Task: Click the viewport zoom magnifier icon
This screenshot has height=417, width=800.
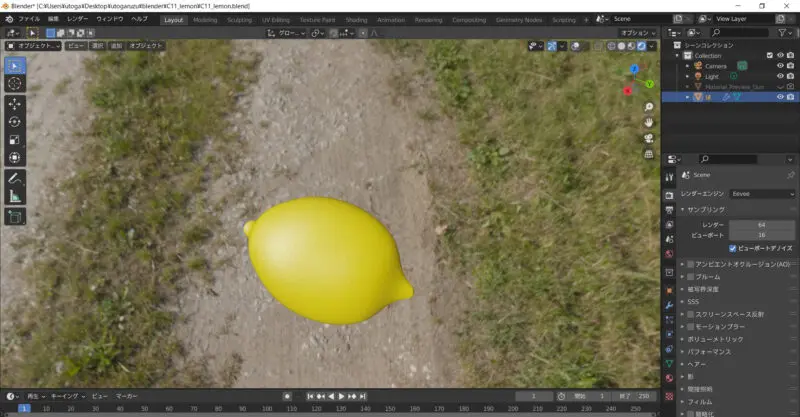Action: point(648,107)
